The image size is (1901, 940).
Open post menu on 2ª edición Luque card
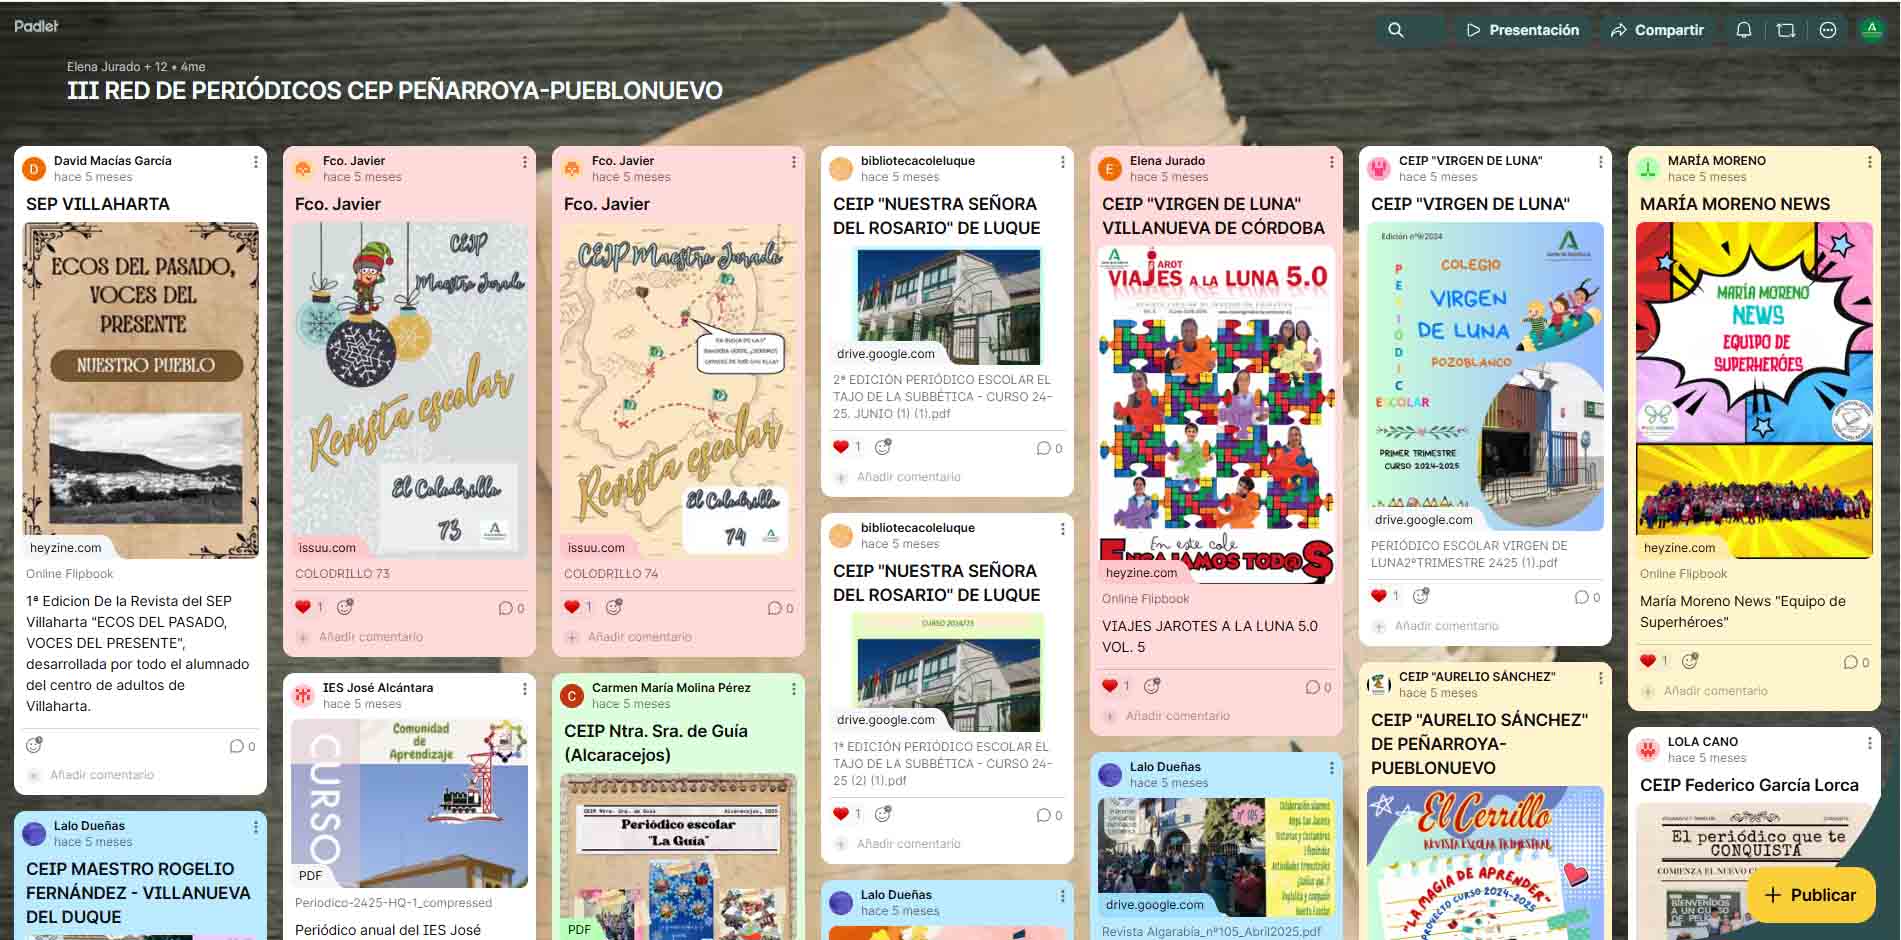(1063, 161)
